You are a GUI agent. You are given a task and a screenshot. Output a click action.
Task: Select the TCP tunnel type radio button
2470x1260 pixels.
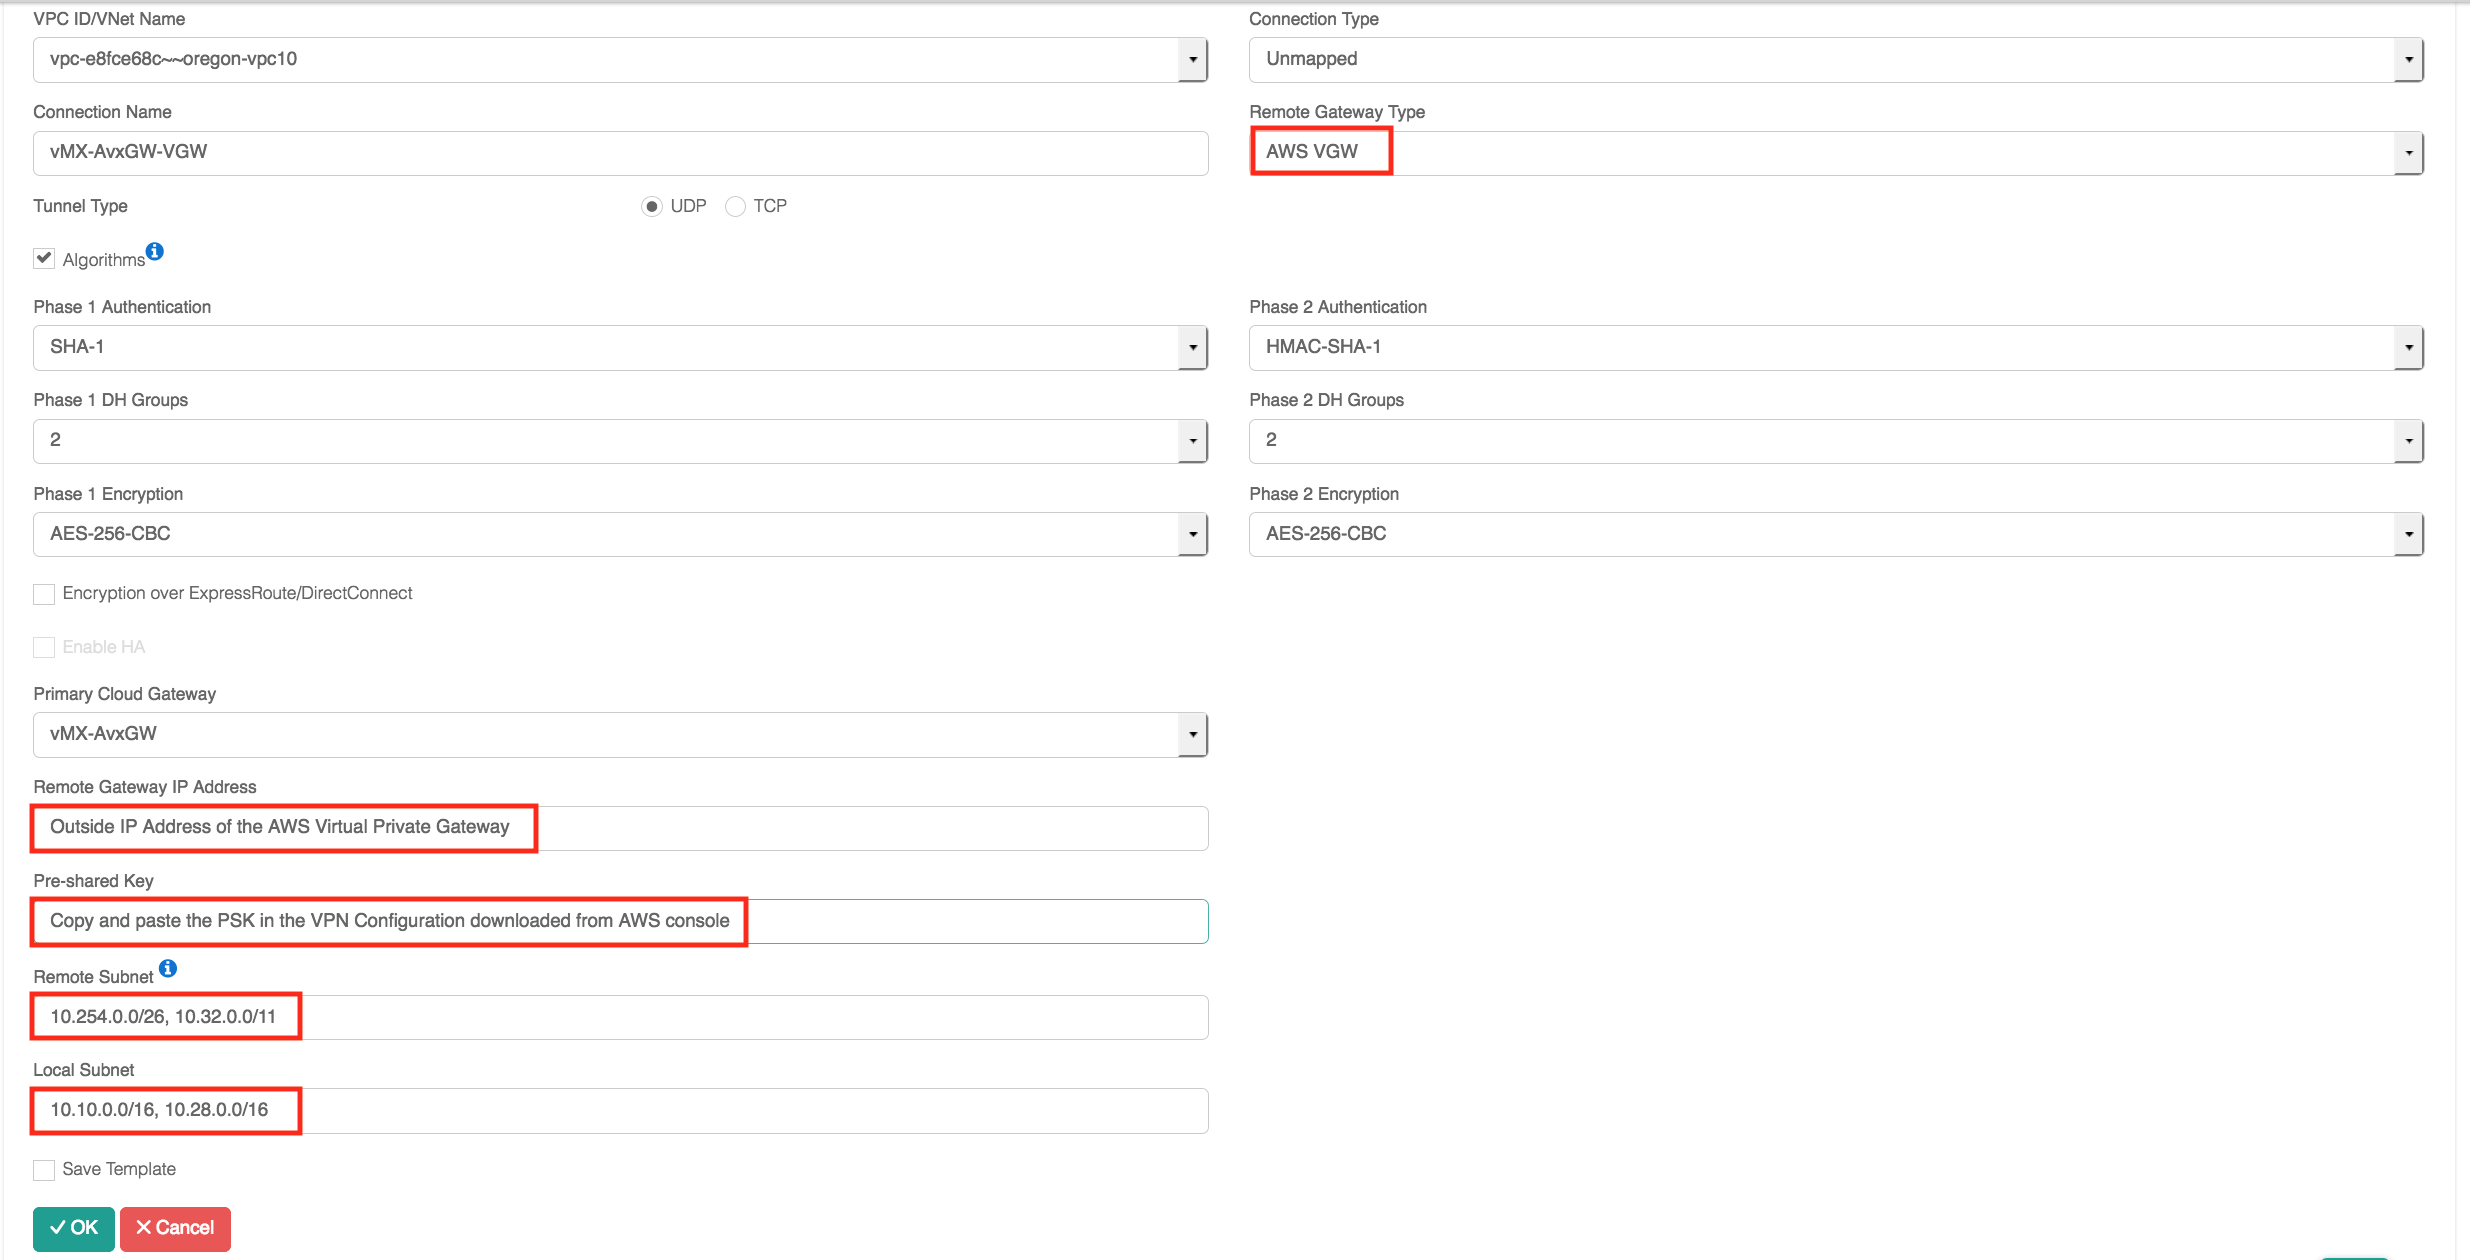coord(735,207)
